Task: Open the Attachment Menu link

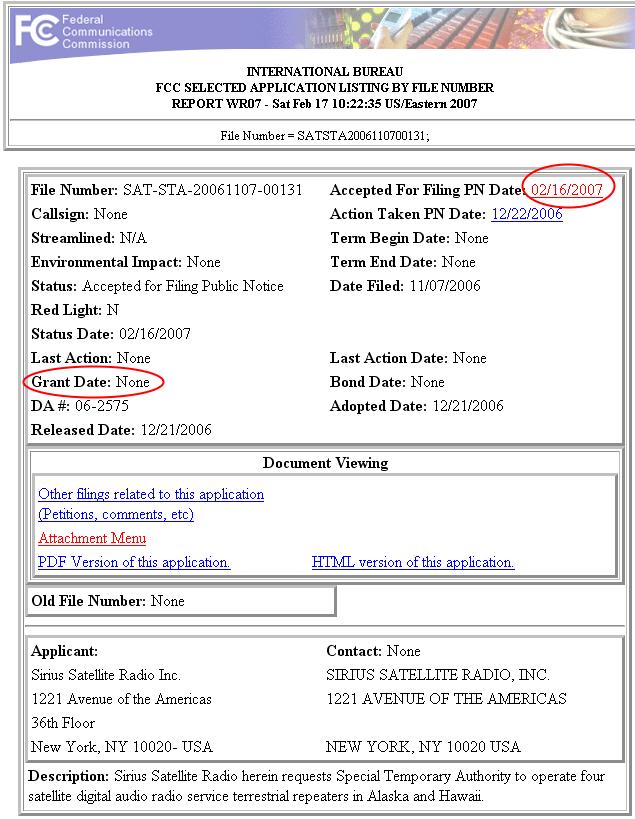Action: pyautogui.click(x=92, y=538)
